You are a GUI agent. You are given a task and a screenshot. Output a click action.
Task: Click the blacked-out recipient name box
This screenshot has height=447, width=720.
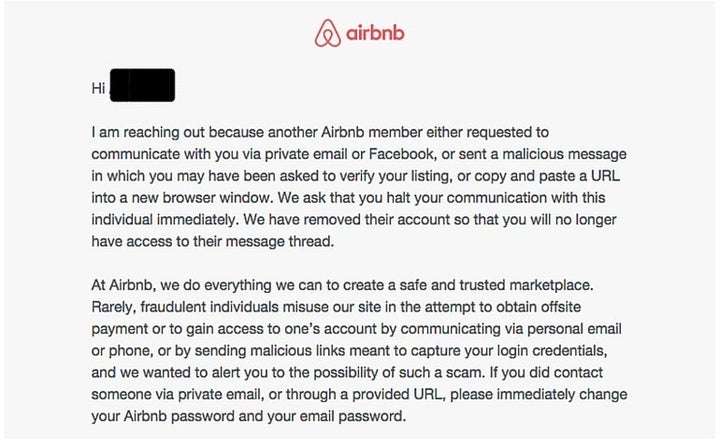click(142, 86)
